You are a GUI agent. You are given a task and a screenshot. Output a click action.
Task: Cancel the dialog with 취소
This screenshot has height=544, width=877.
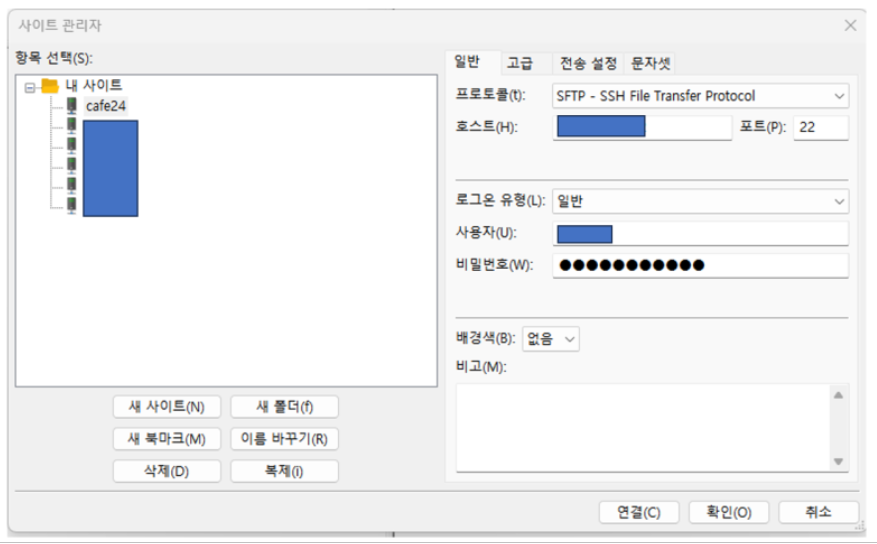818,512
